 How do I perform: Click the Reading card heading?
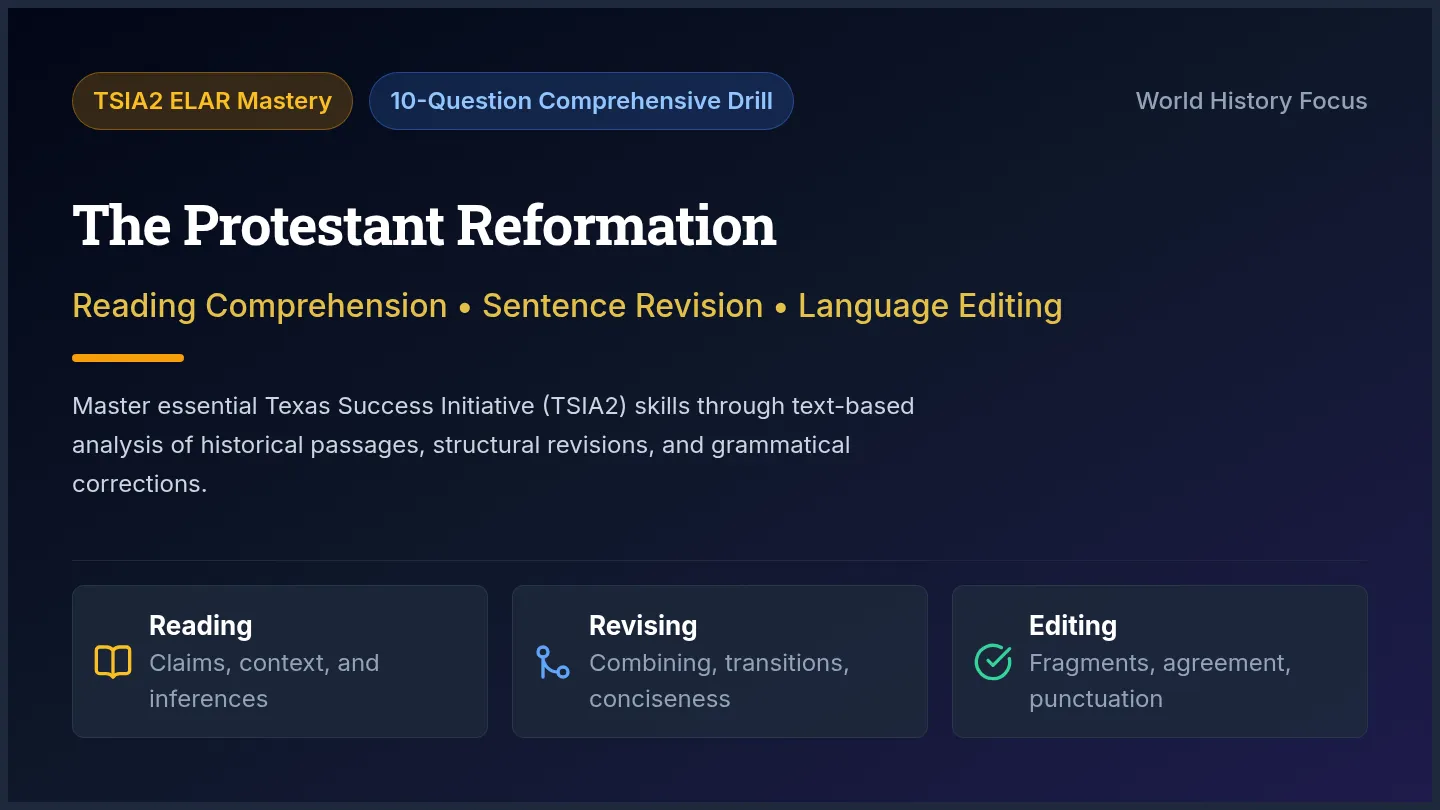pos(200,626)
